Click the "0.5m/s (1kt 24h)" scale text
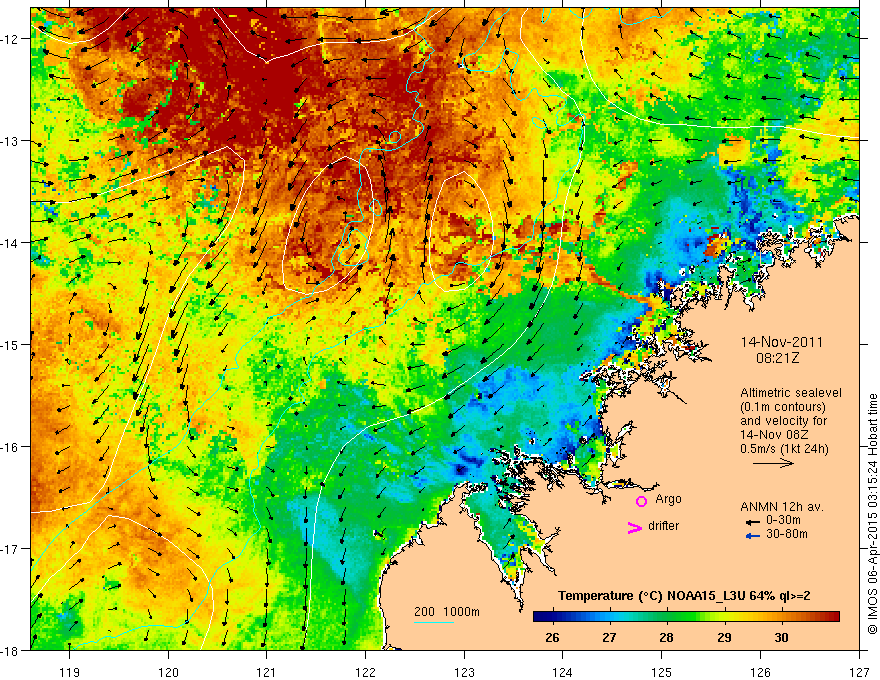Viewport: 880px width, 680px height. [x=784, y=449]
